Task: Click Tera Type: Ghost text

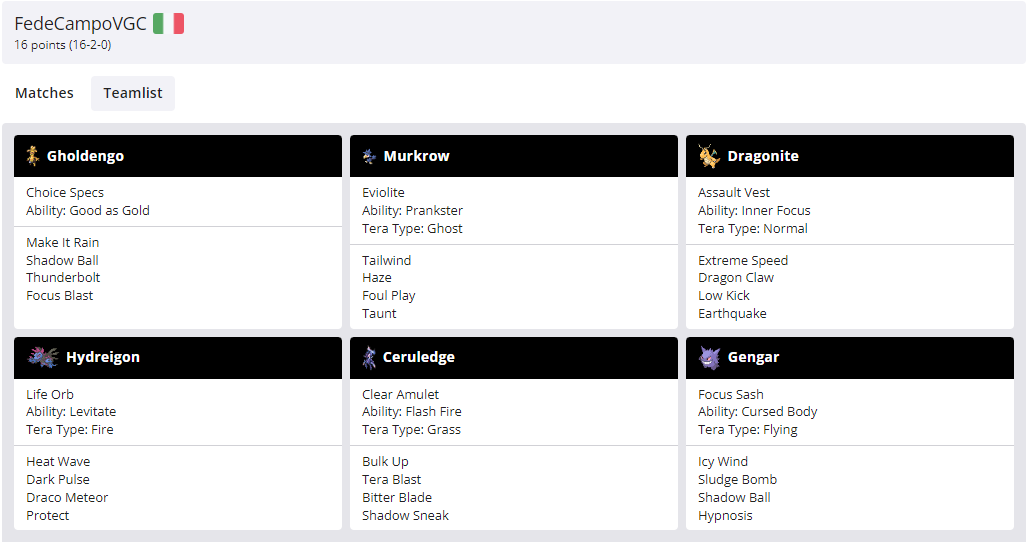Action: (x=413, y=228)
